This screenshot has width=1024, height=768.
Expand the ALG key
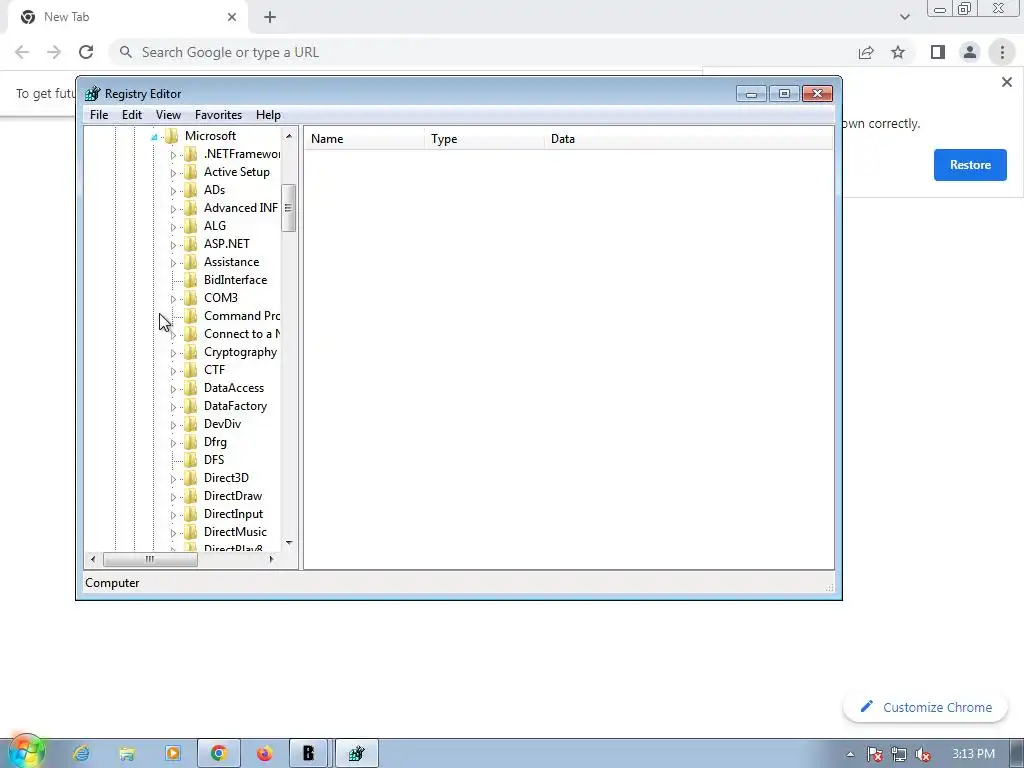click(173, 227)
